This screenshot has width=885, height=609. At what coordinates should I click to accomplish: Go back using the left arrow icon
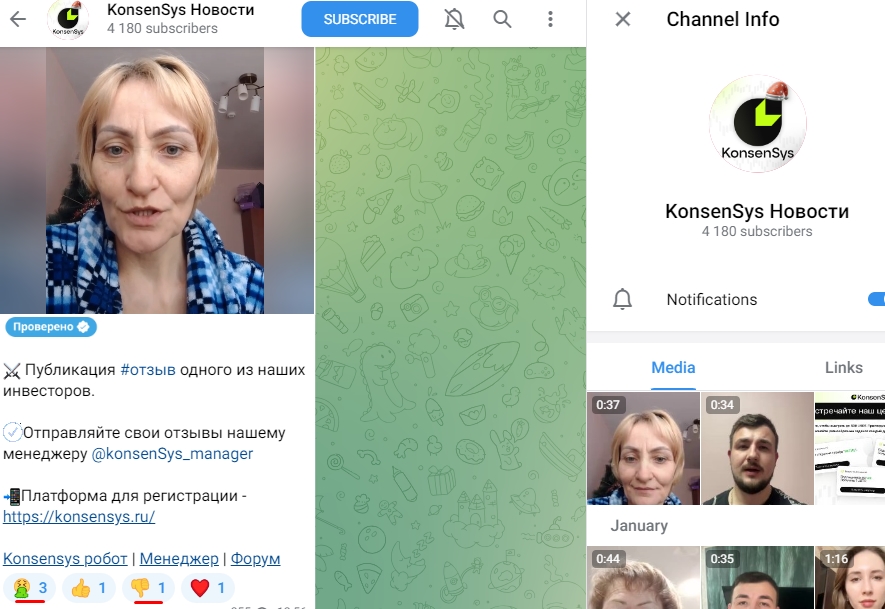point(18,19)
